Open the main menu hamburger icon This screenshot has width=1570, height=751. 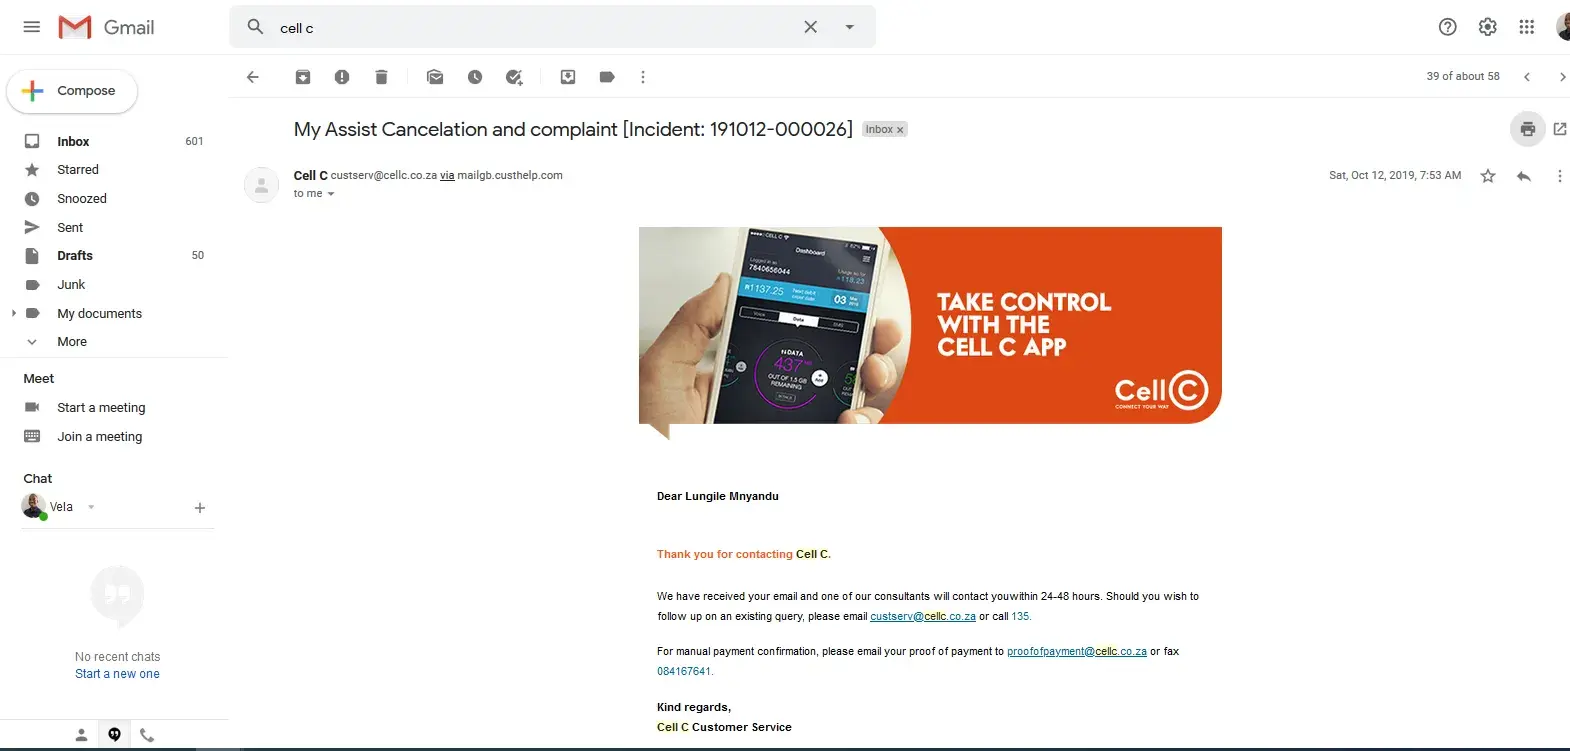coord(32,27)
